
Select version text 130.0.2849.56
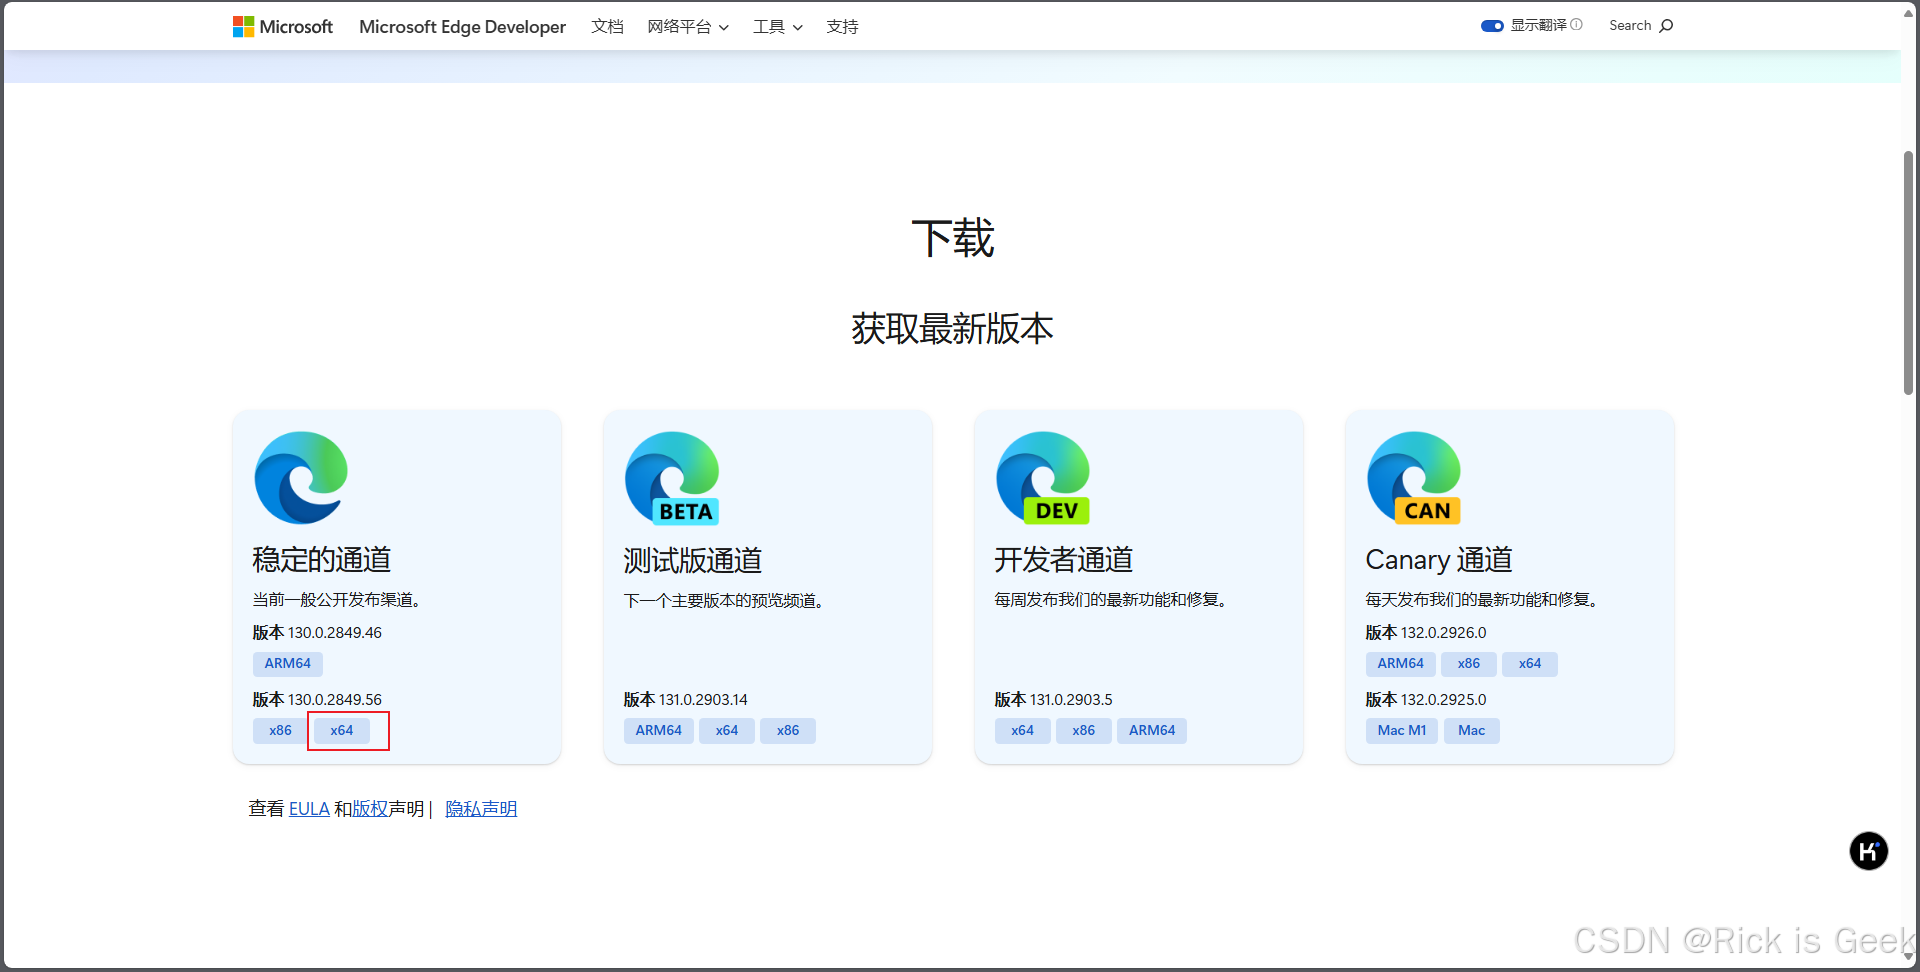[x=335, y=700]
